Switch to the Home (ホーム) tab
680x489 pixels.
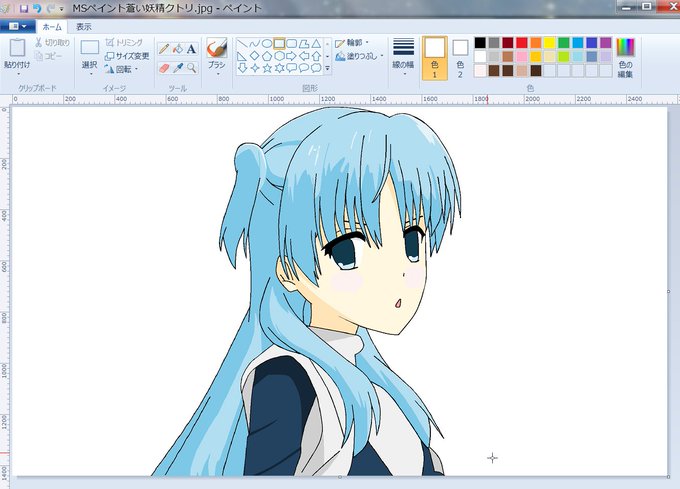[52, 27]
